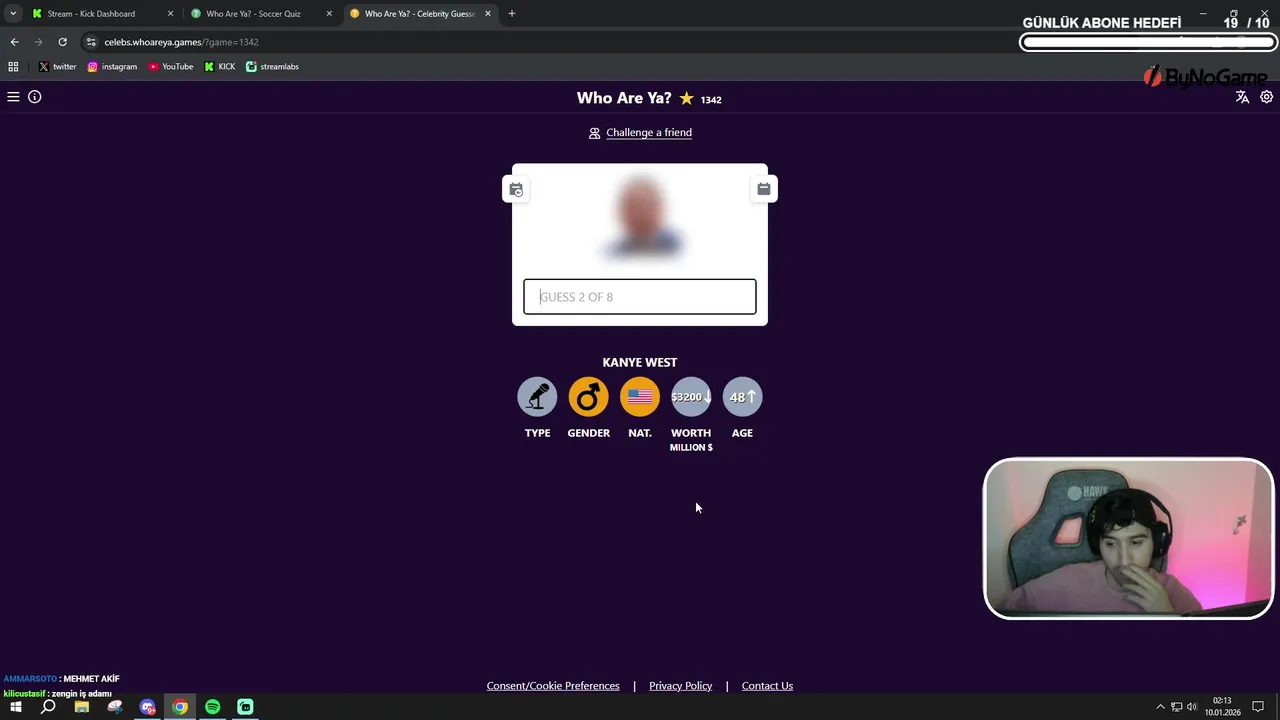The height and width of the screenshot is (720, 1280).
Task: Open the hamburger menu in the game header
Action: (x=13, y=97)
